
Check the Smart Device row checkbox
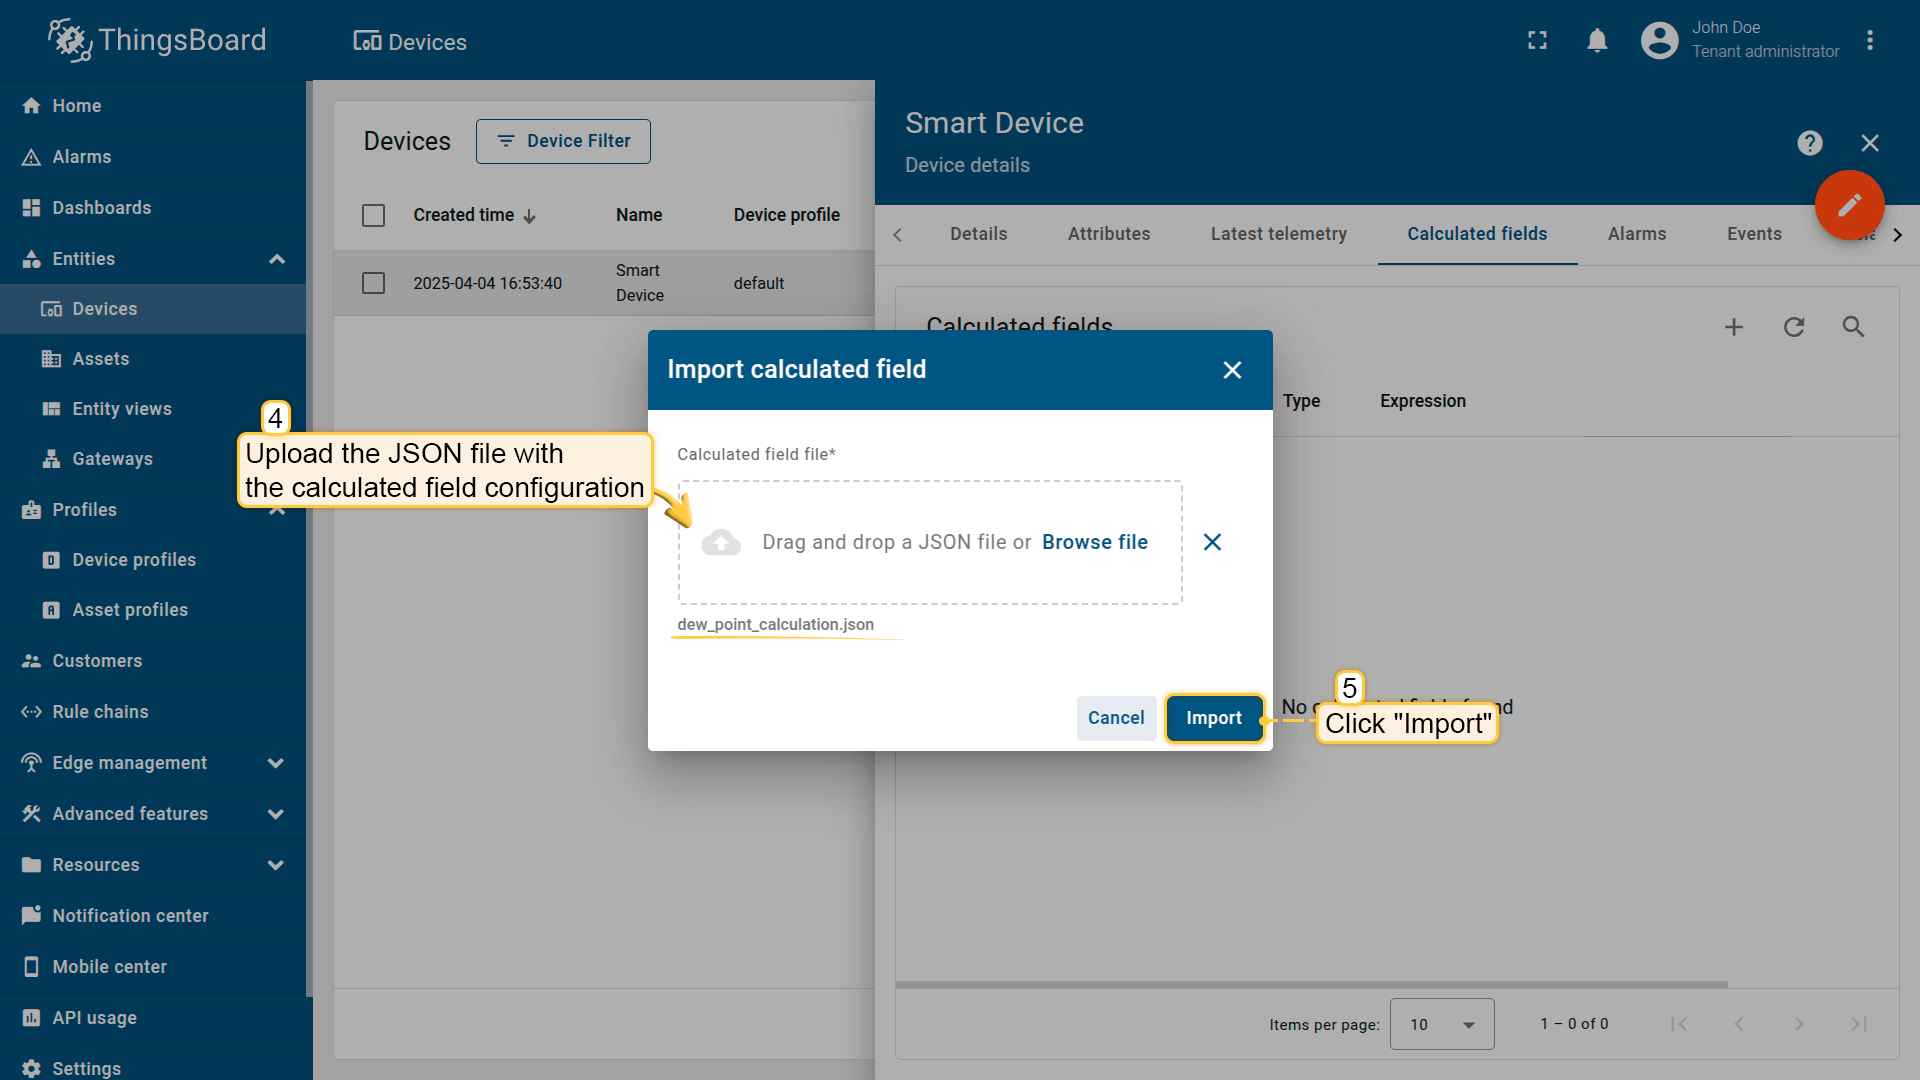click(x=373, y=283)
